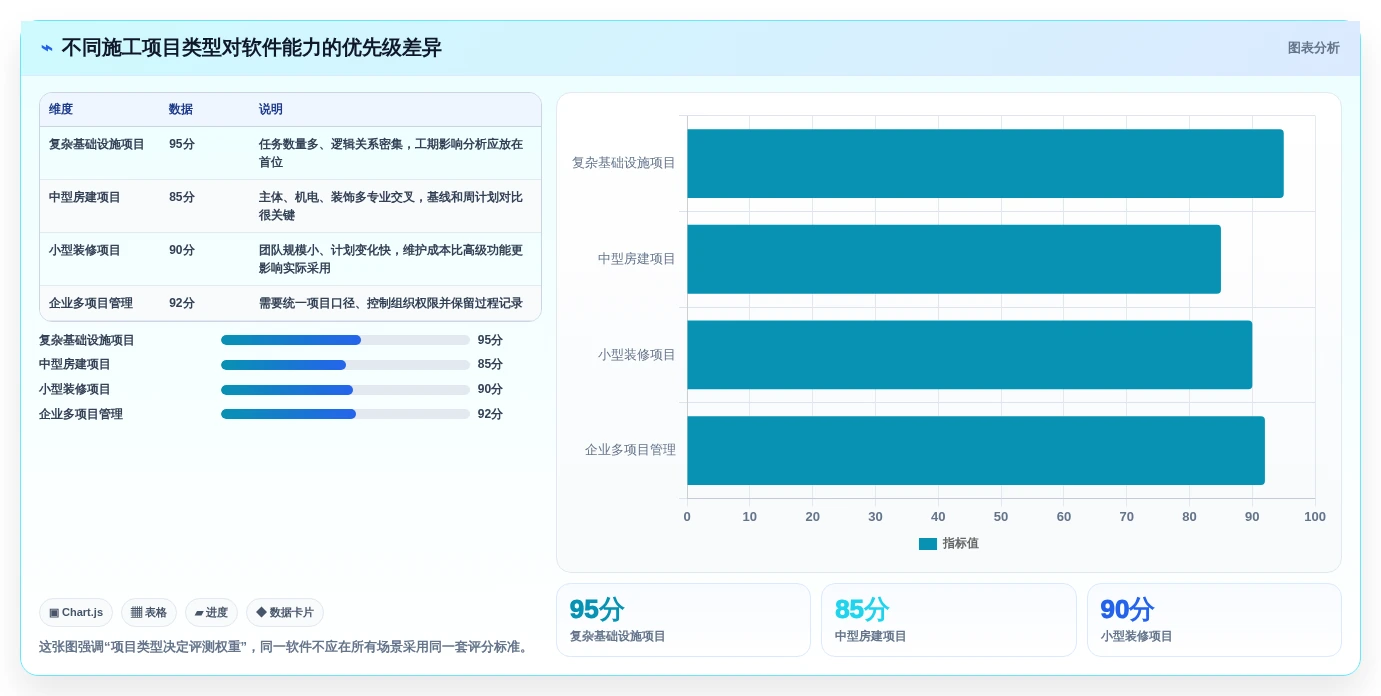Open the 95分 复杂基础设施项目 data card
The height and width of the screenshot is (696, 1381).
[x=683, y=620]
